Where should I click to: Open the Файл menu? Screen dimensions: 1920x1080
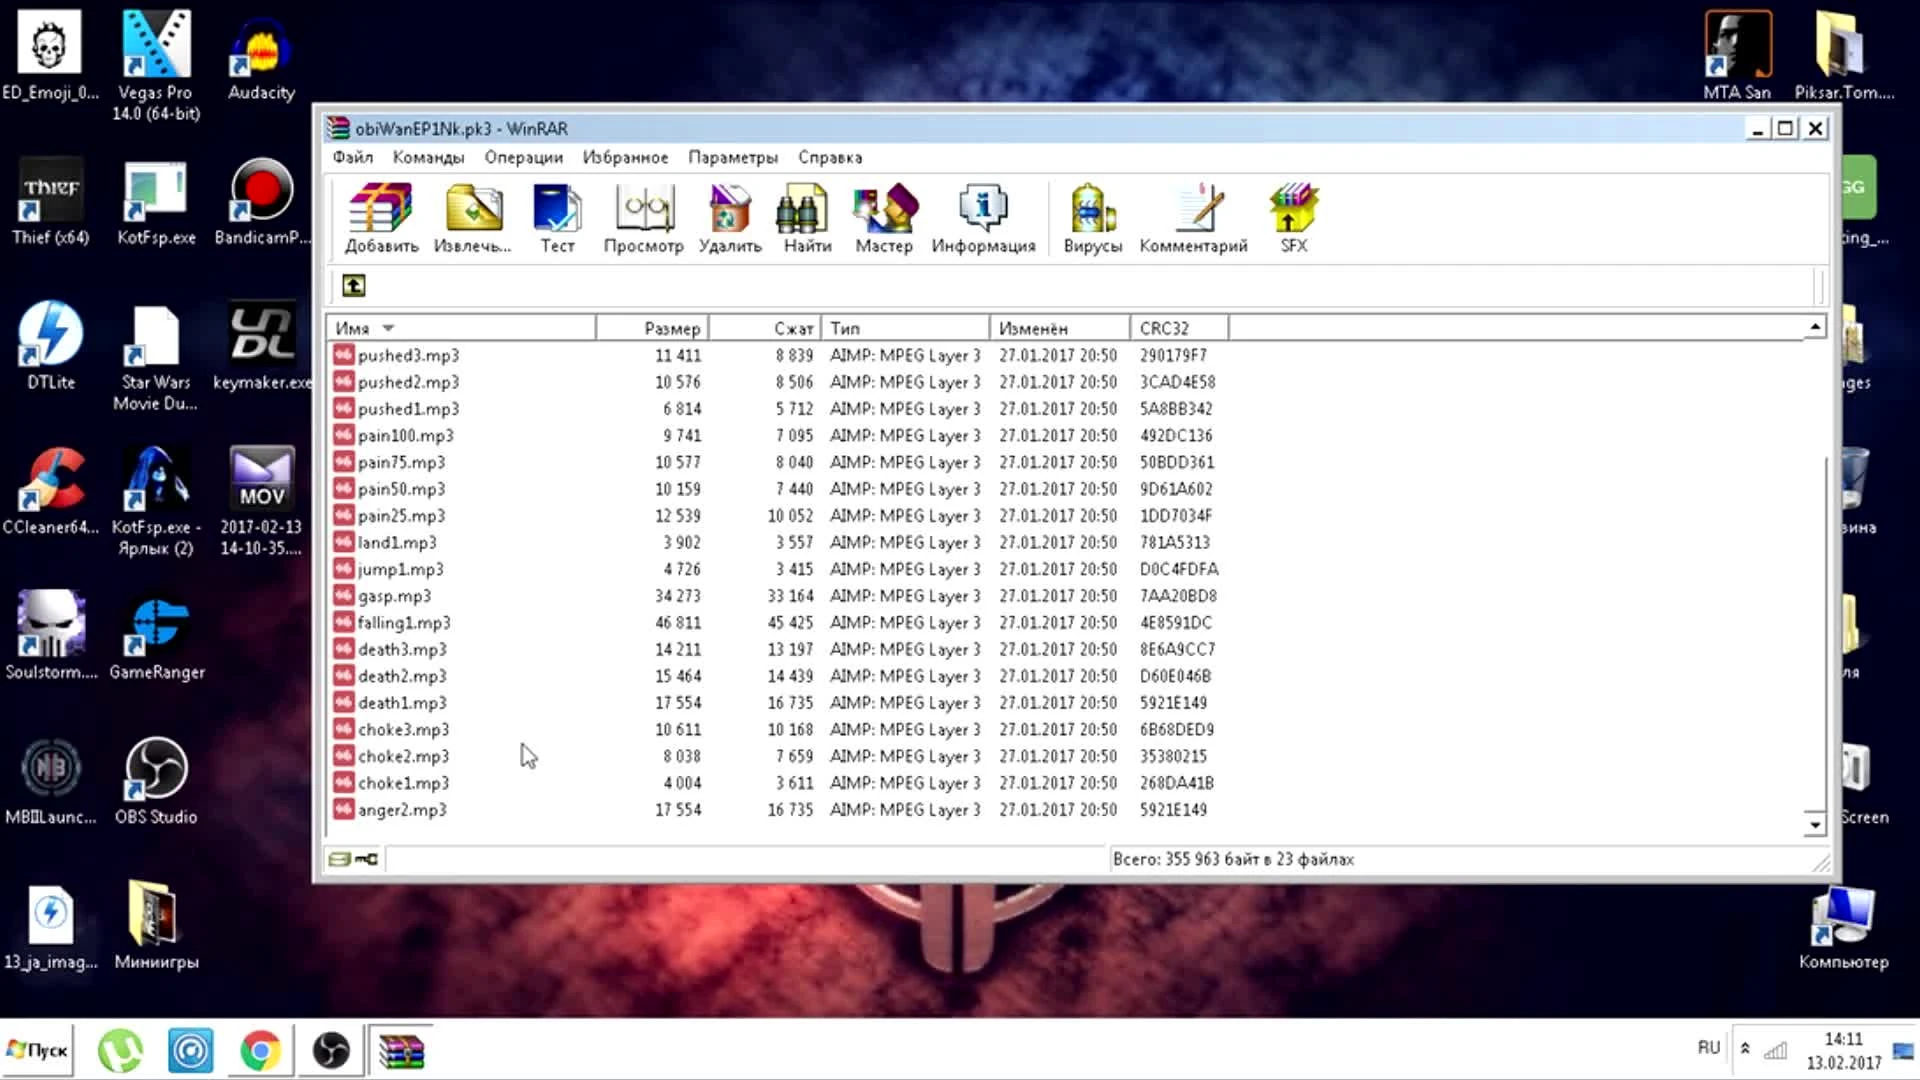tap(352, 157)
